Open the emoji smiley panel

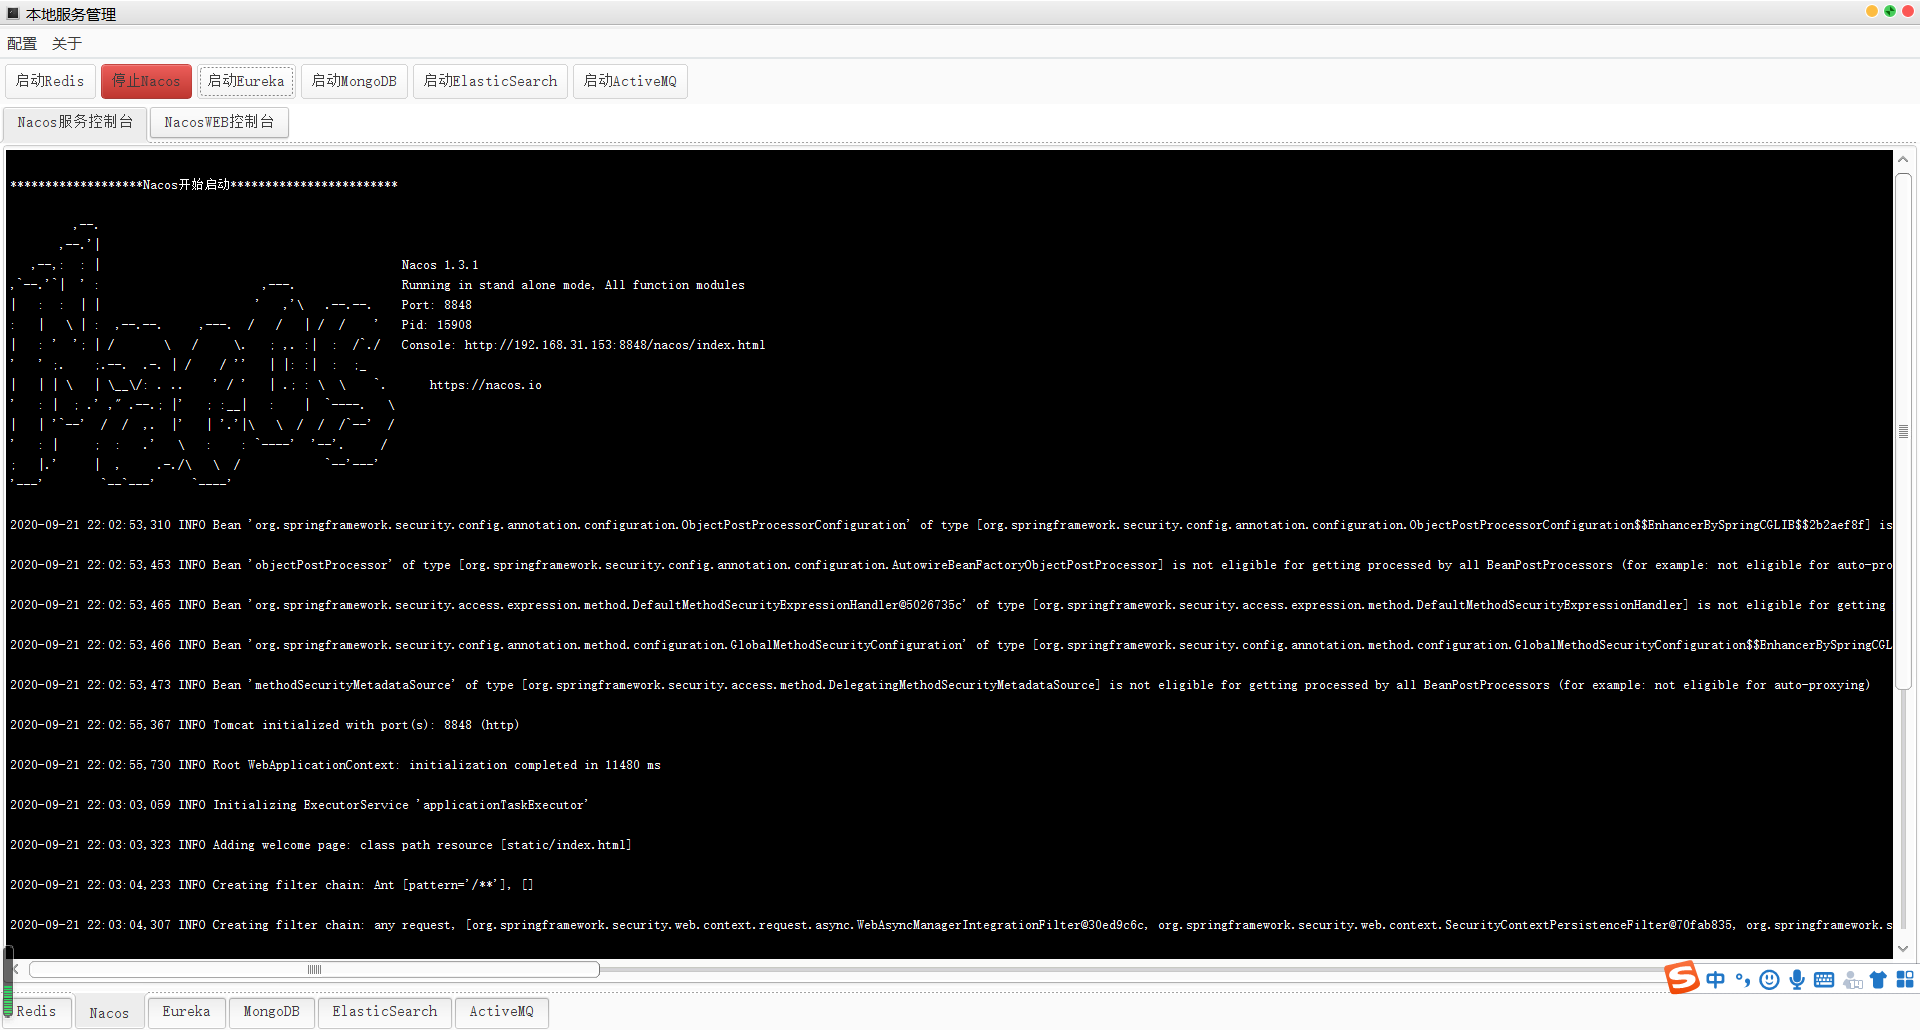tap(1769, 980)
